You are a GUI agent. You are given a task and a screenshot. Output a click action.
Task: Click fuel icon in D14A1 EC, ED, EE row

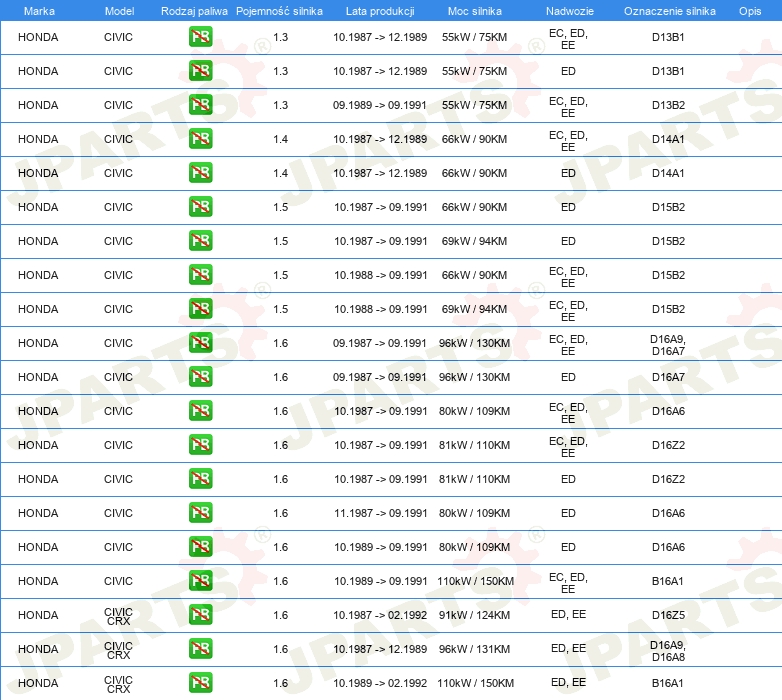pyautogui.click(x=200, y=139)
